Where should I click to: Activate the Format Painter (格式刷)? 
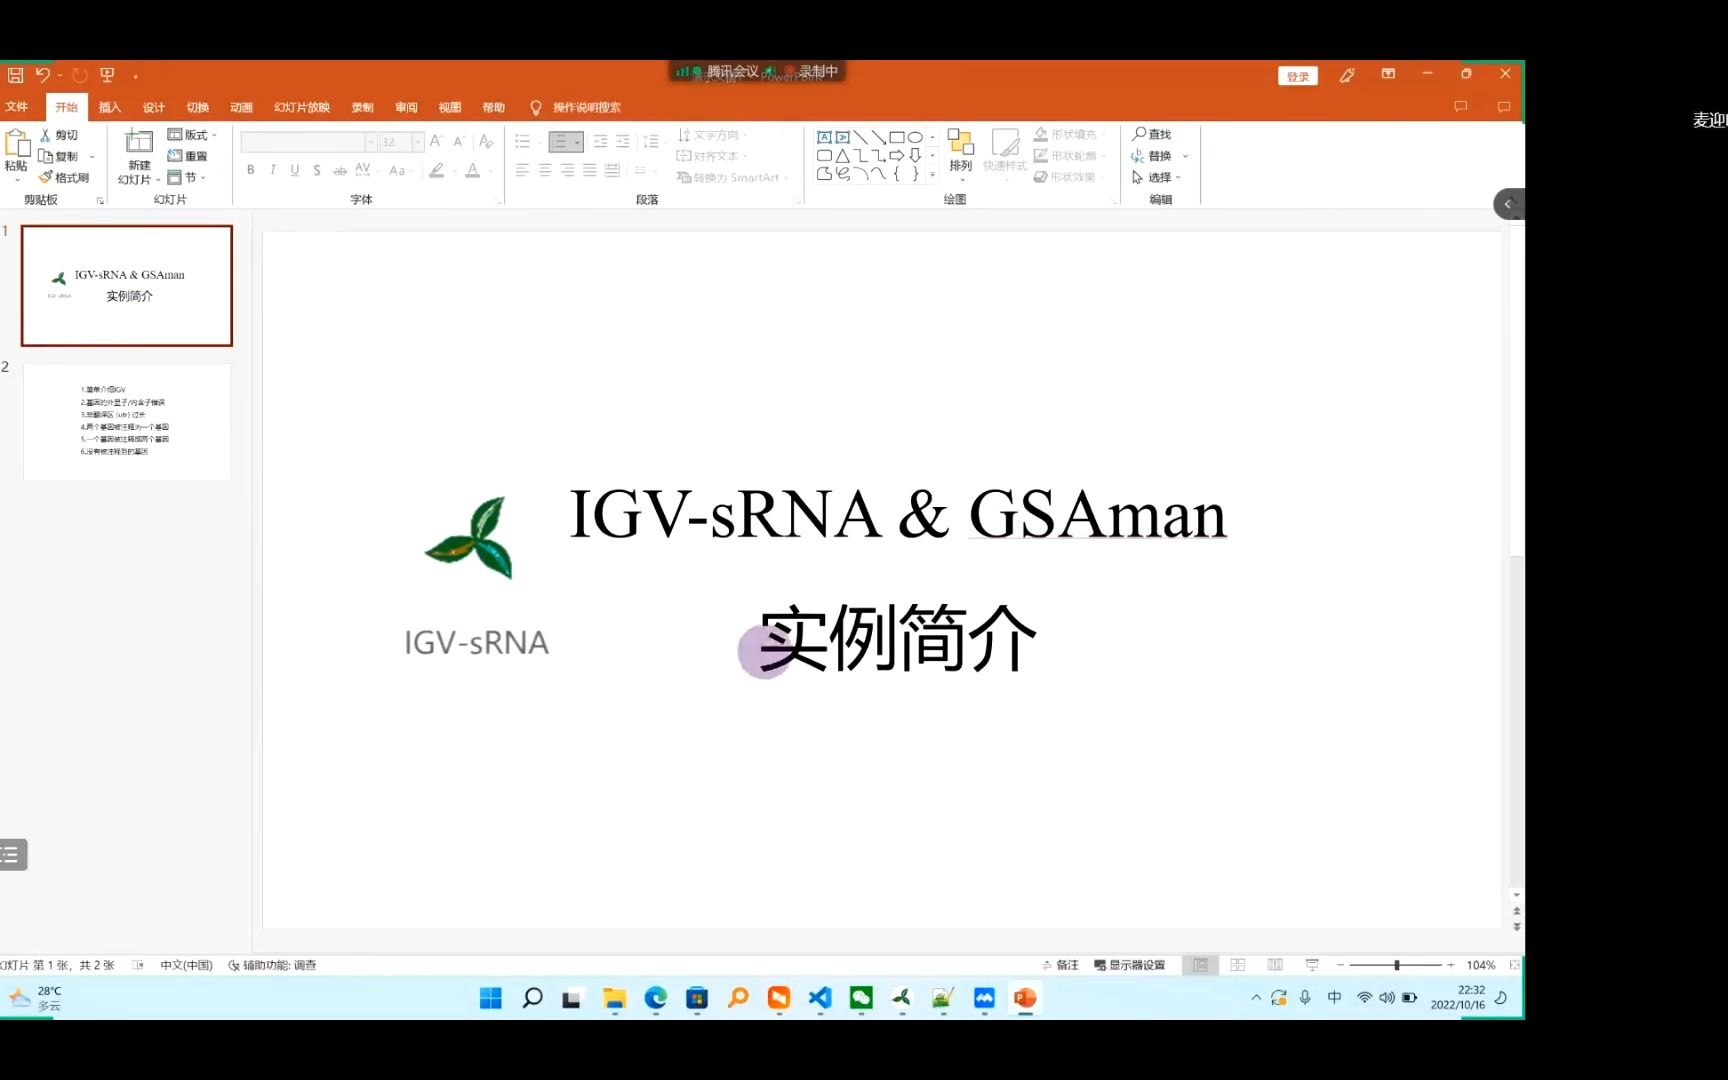point(64,177)
